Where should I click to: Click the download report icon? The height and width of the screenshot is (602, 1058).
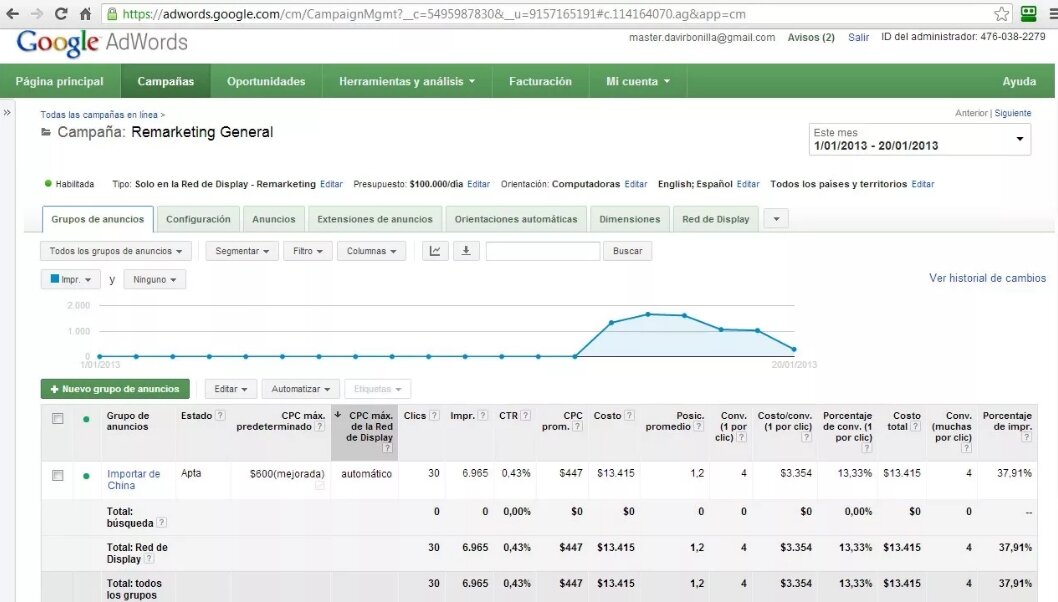coord(466,251)
